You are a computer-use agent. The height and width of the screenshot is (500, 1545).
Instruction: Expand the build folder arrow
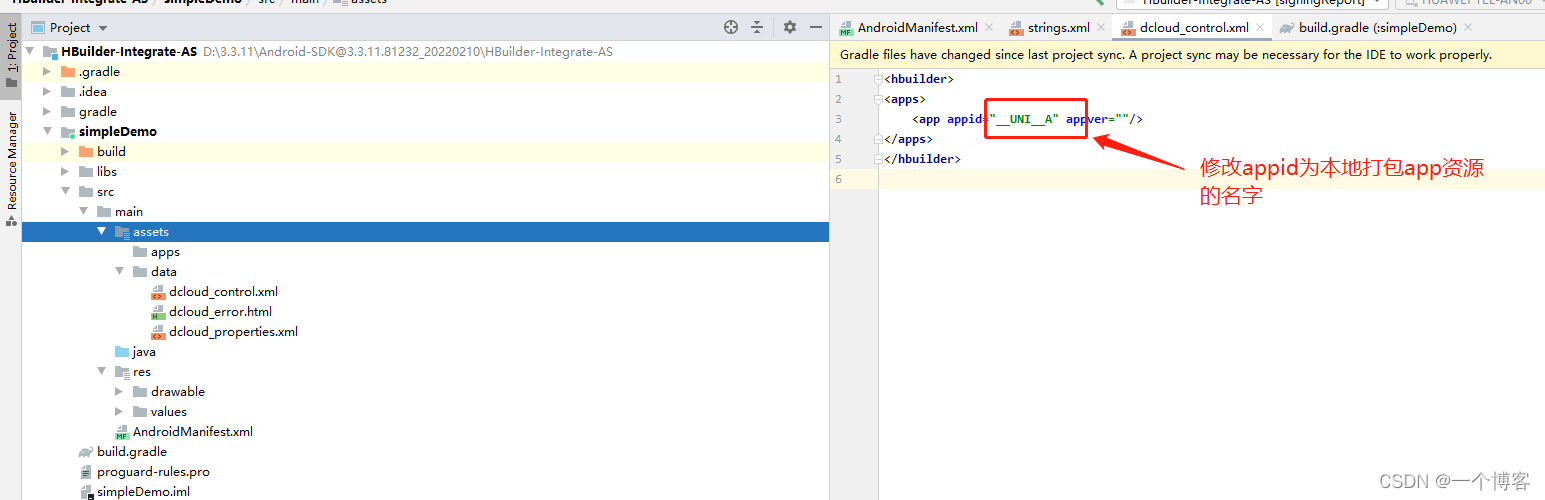click(65, 152)
